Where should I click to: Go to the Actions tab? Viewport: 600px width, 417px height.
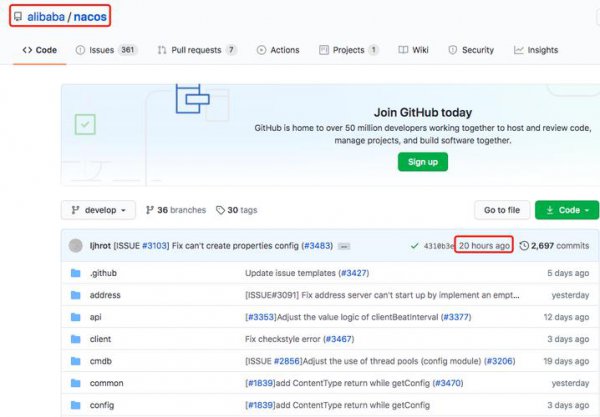click(x=278, y=50)
